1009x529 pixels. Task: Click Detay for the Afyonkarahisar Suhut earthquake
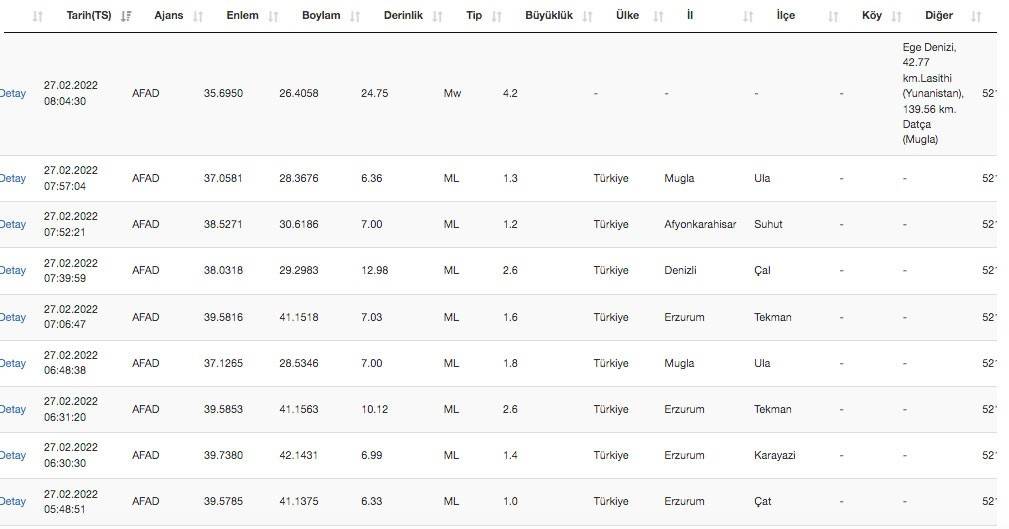[13, 225]
